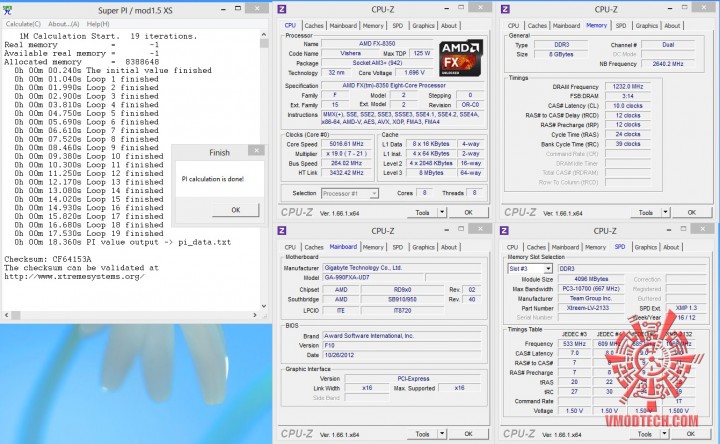Switch to Memory tab in the bottom-right CPU-Z SPD window
This screenshot has height=444, width=720.
pos(596,247)
